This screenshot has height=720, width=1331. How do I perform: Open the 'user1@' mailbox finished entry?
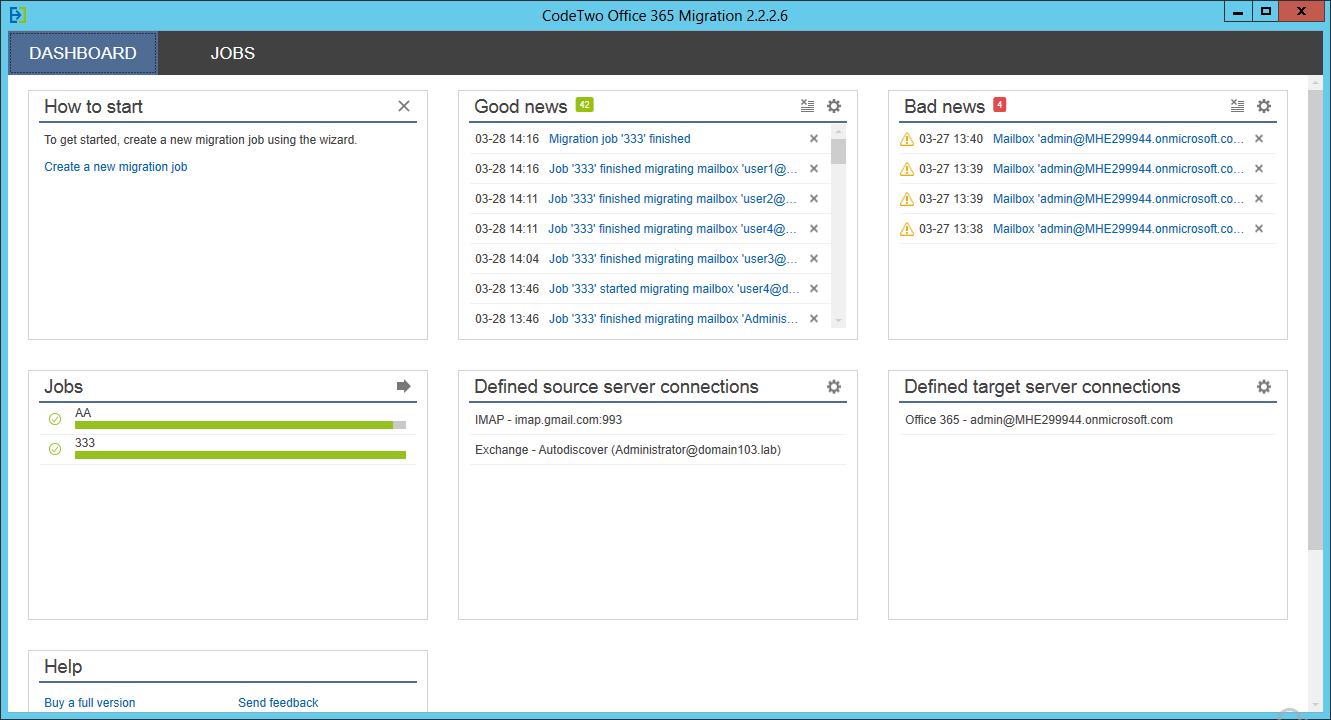coord(673,169)
